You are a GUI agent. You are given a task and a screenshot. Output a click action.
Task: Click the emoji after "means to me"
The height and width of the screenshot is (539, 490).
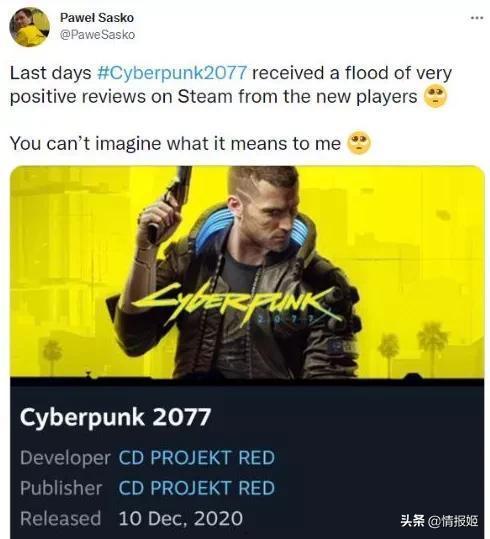pos(359,142)
